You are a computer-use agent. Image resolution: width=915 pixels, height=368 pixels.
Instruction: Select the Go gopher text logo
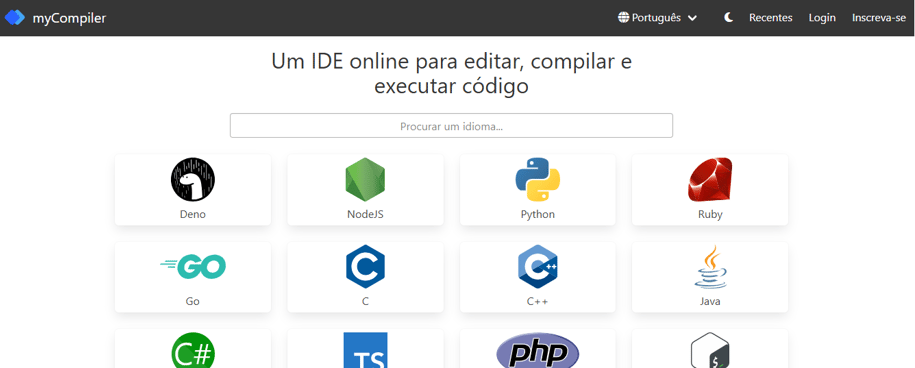pyautogui.click(x=193, y=267)
